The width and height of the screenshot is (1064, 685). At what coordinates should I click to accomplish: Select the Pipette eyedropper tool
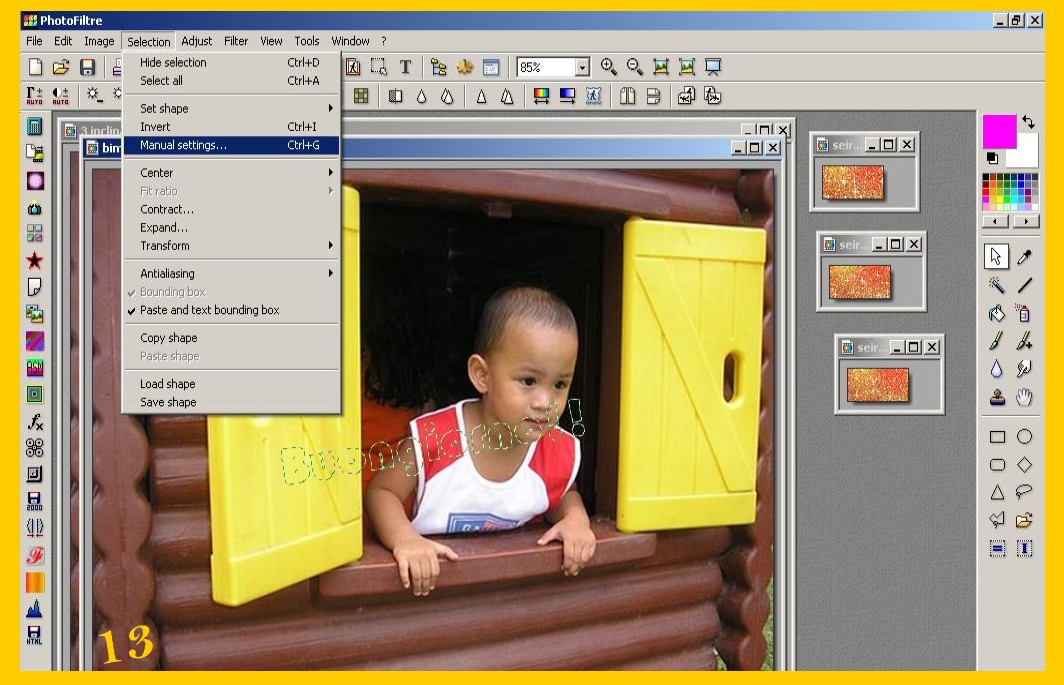[1024, 257]
